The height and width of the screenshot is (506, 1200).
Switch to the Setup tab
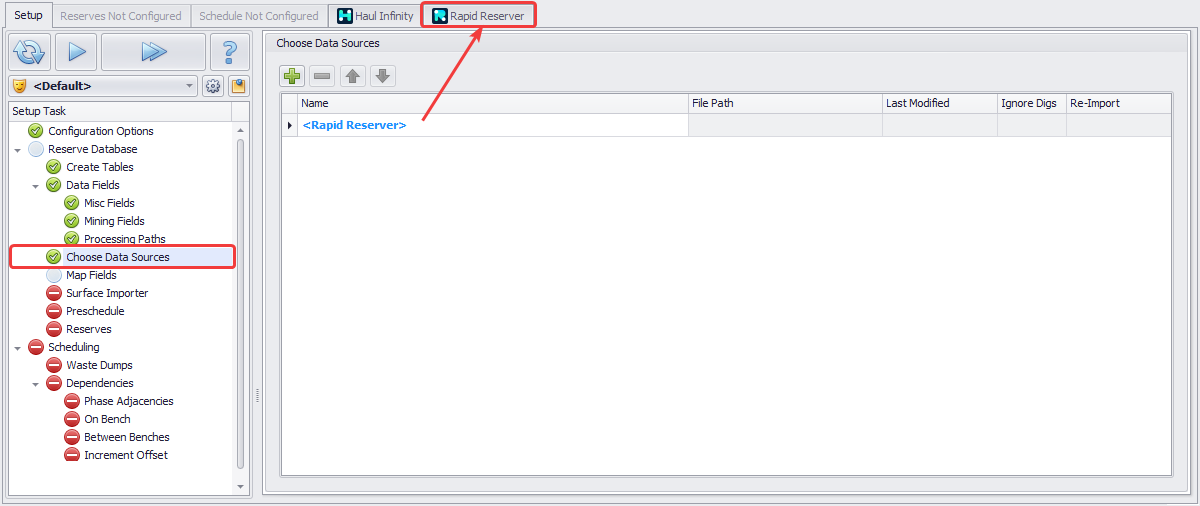[28, 16]
